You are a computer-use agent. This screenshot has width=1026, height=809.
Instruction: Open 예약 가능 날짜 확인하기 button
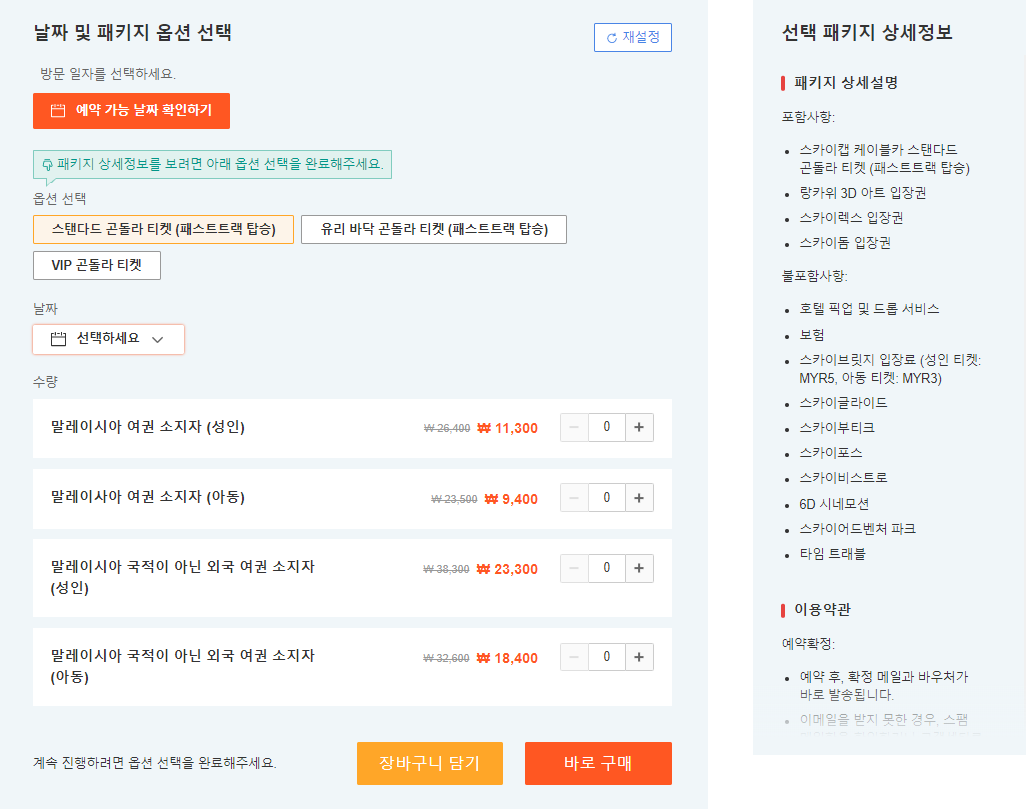pyautogui.click(x=132, y=111)
